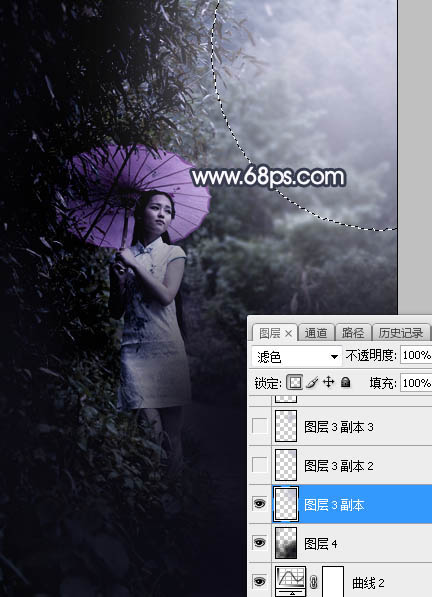Click the chain link icon on 曲线 2

coord(314,582)
